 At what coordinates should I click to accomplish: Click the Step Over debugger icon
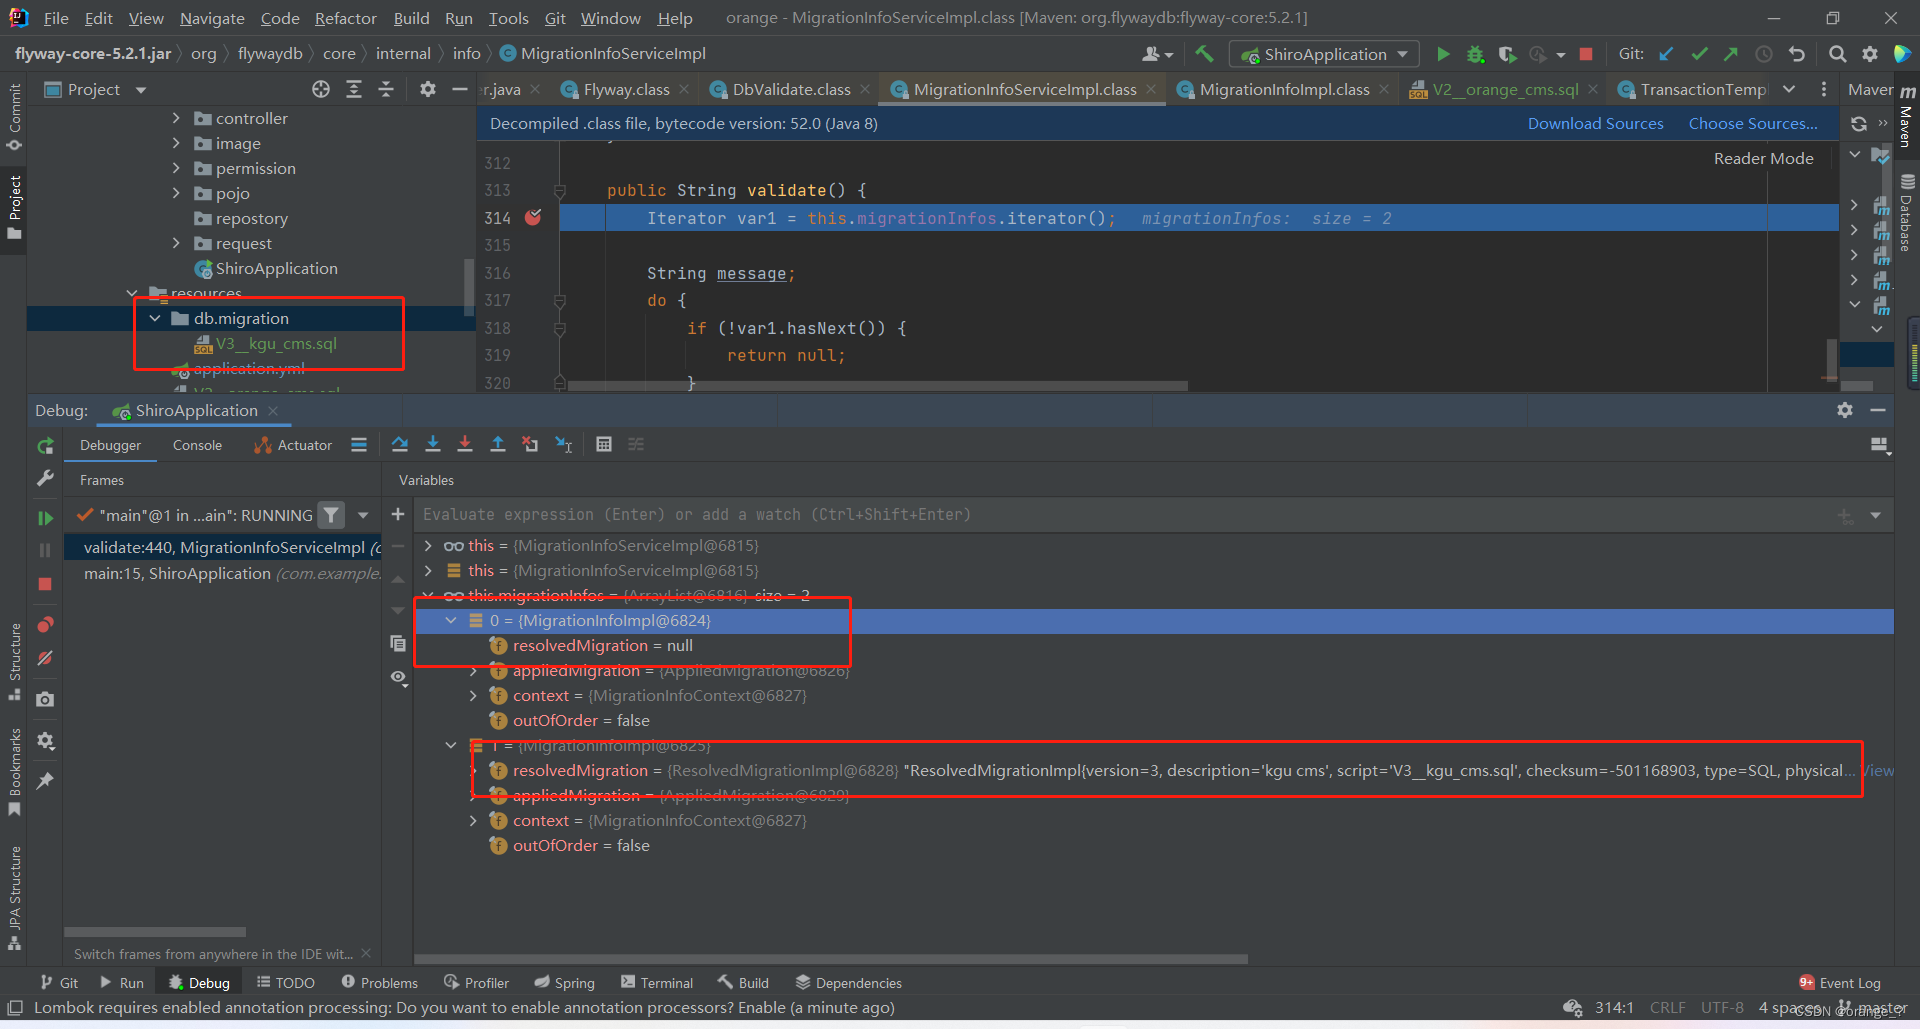click(x=400, y=445)
